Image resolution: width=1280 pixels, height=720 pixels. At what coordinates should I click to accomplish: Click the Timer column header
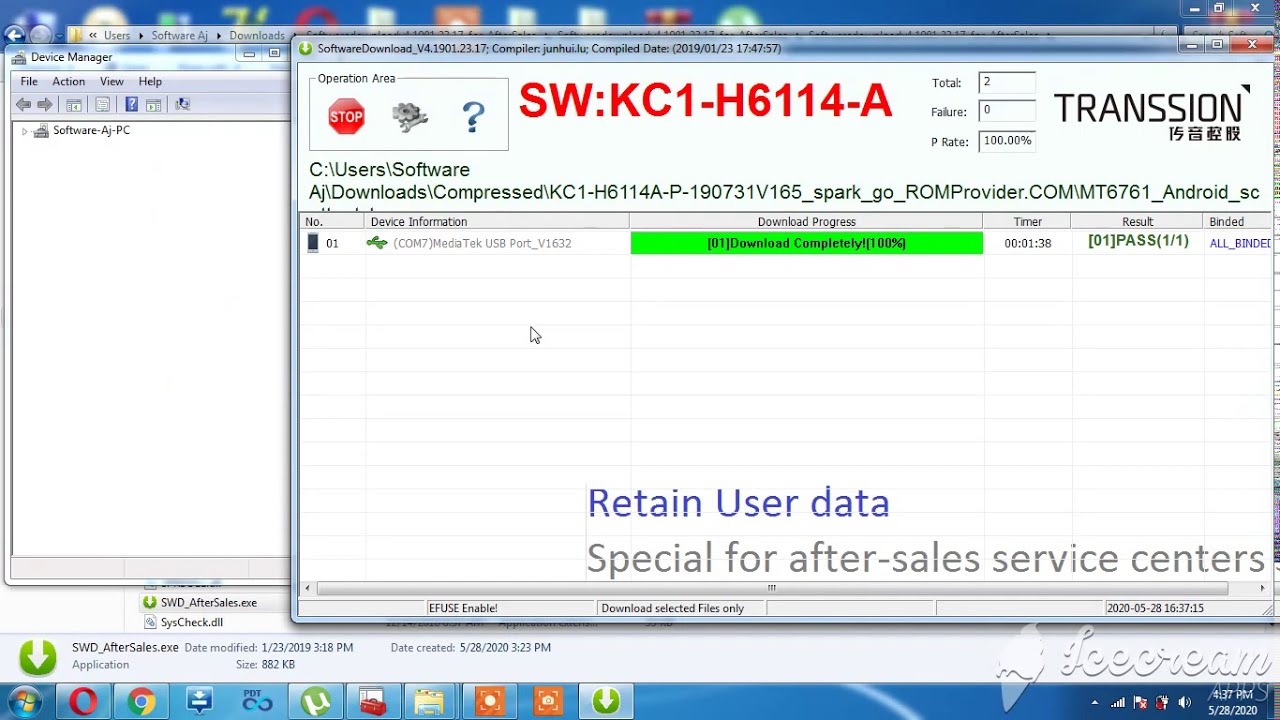point(1027,222)
